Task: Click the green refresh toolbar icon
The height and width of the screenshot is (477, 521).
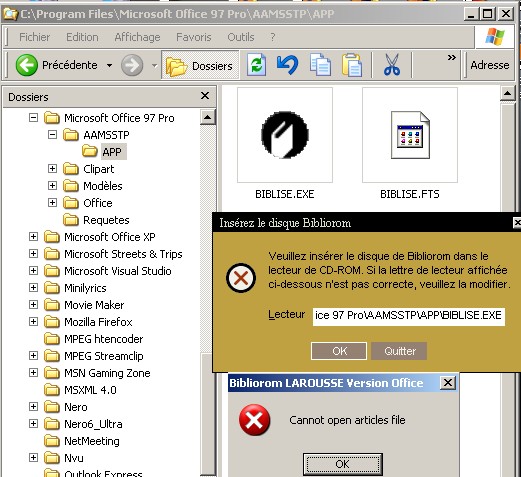Action: coord(256,65)
